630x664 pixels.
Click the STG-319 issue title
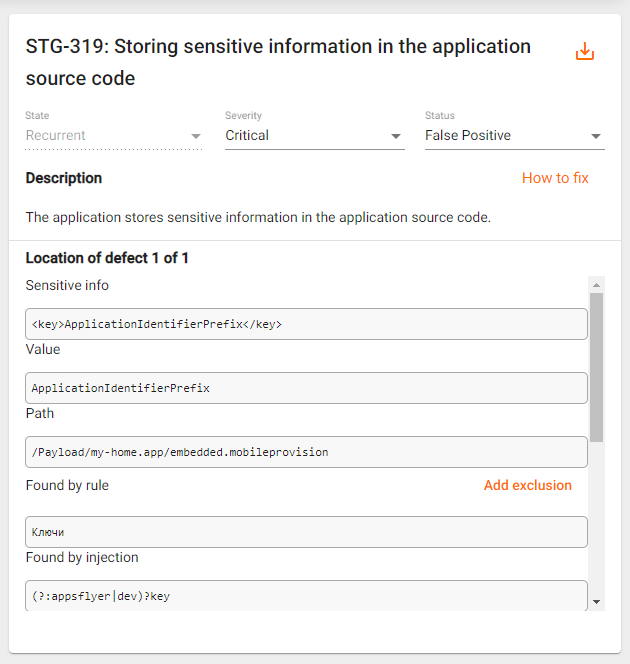278,62
